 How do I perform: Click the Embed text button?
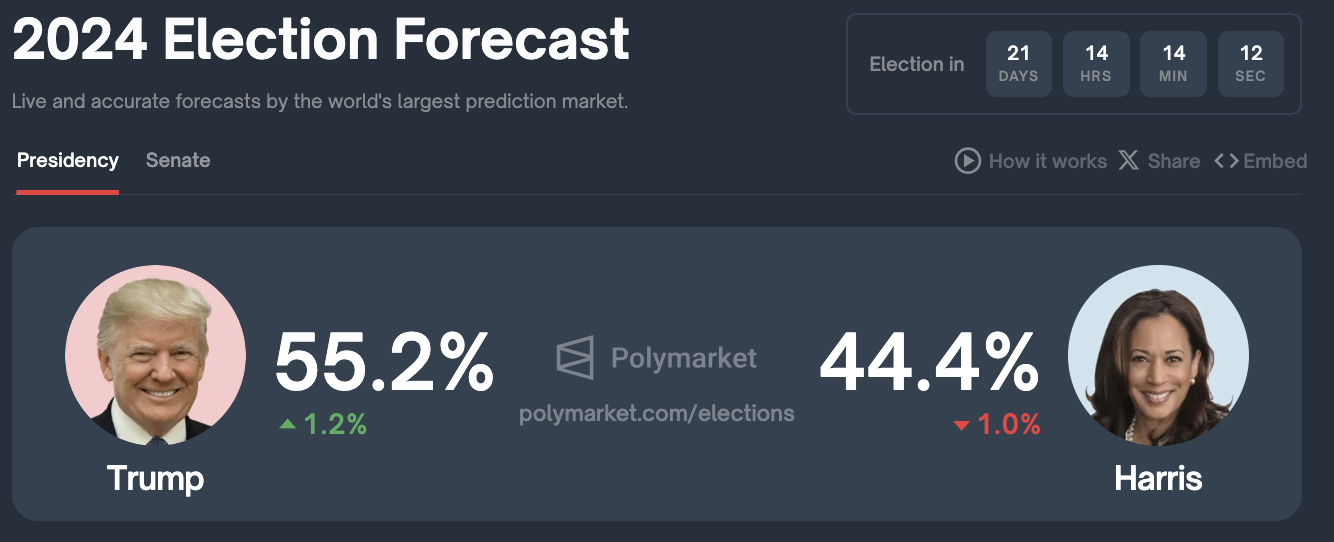click(x=1275, y=161)
